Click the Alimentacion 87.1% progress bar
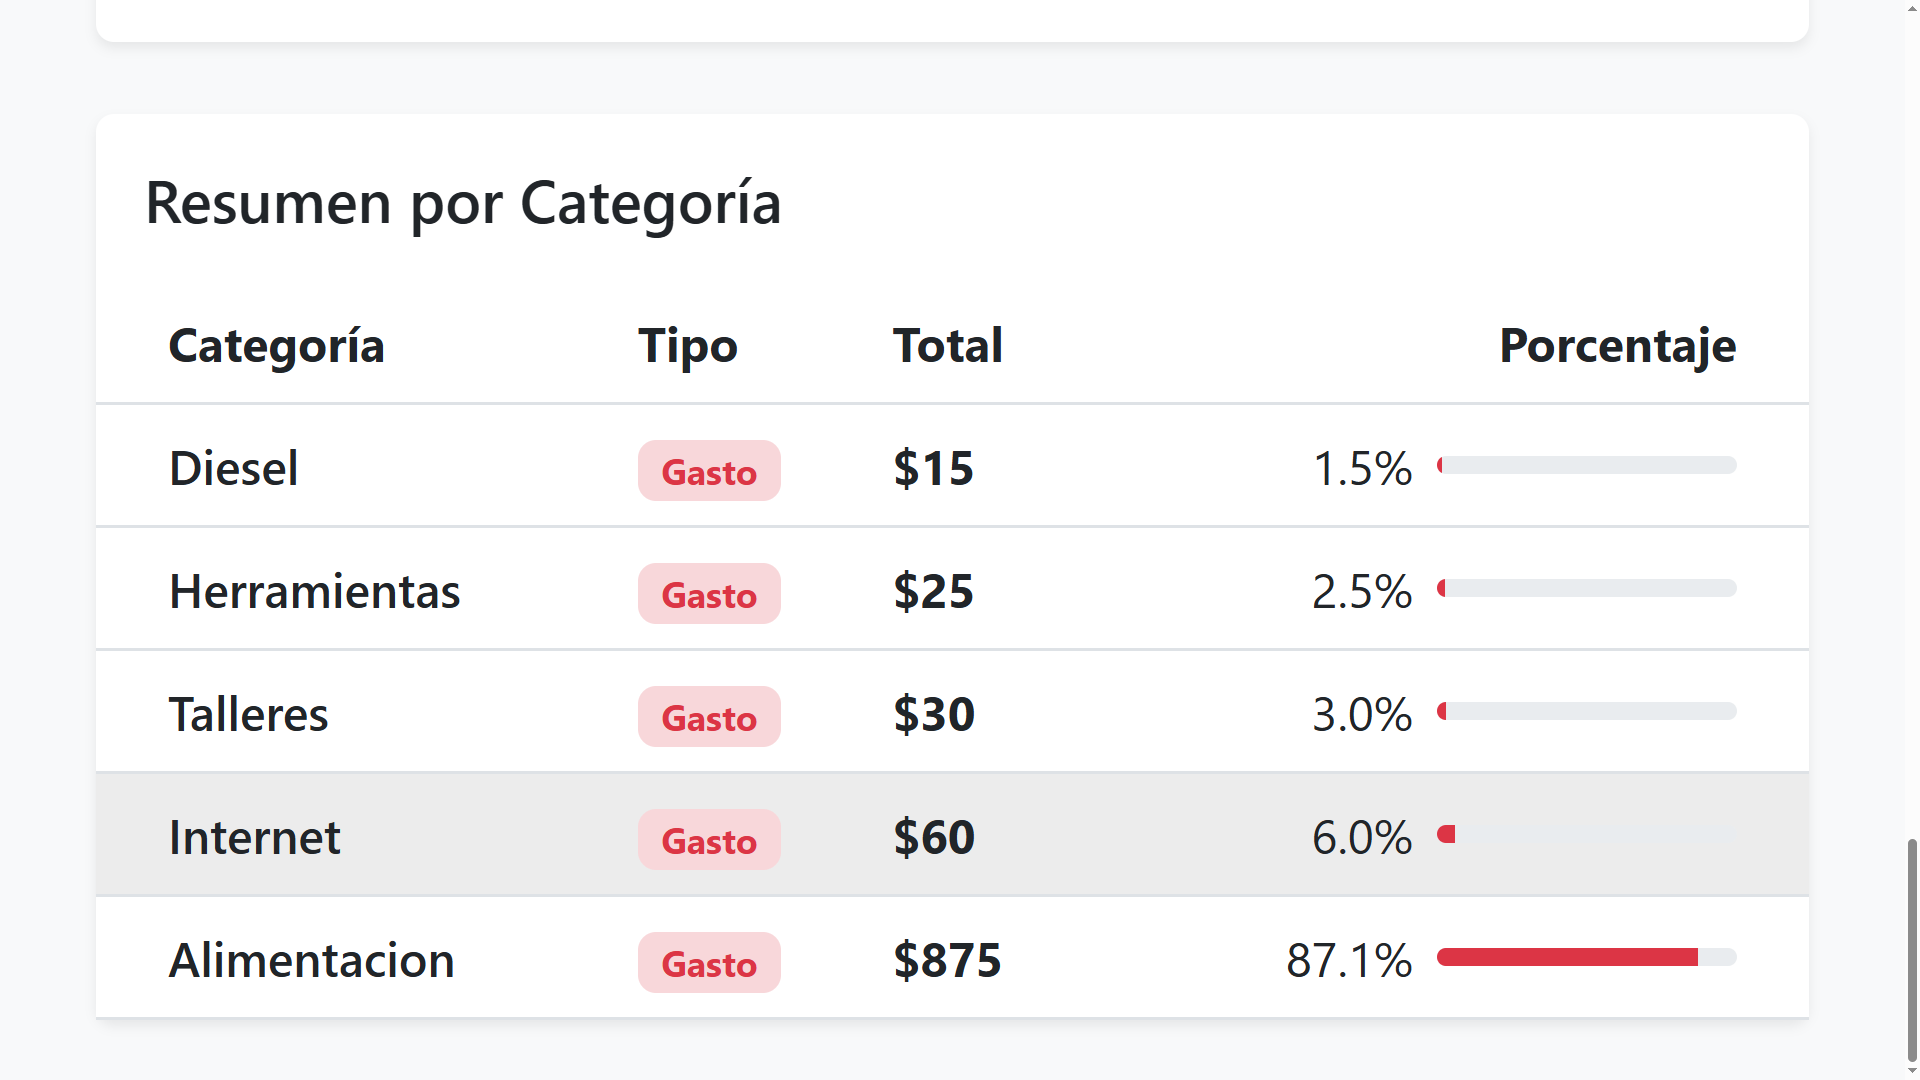 (1587, 957)
